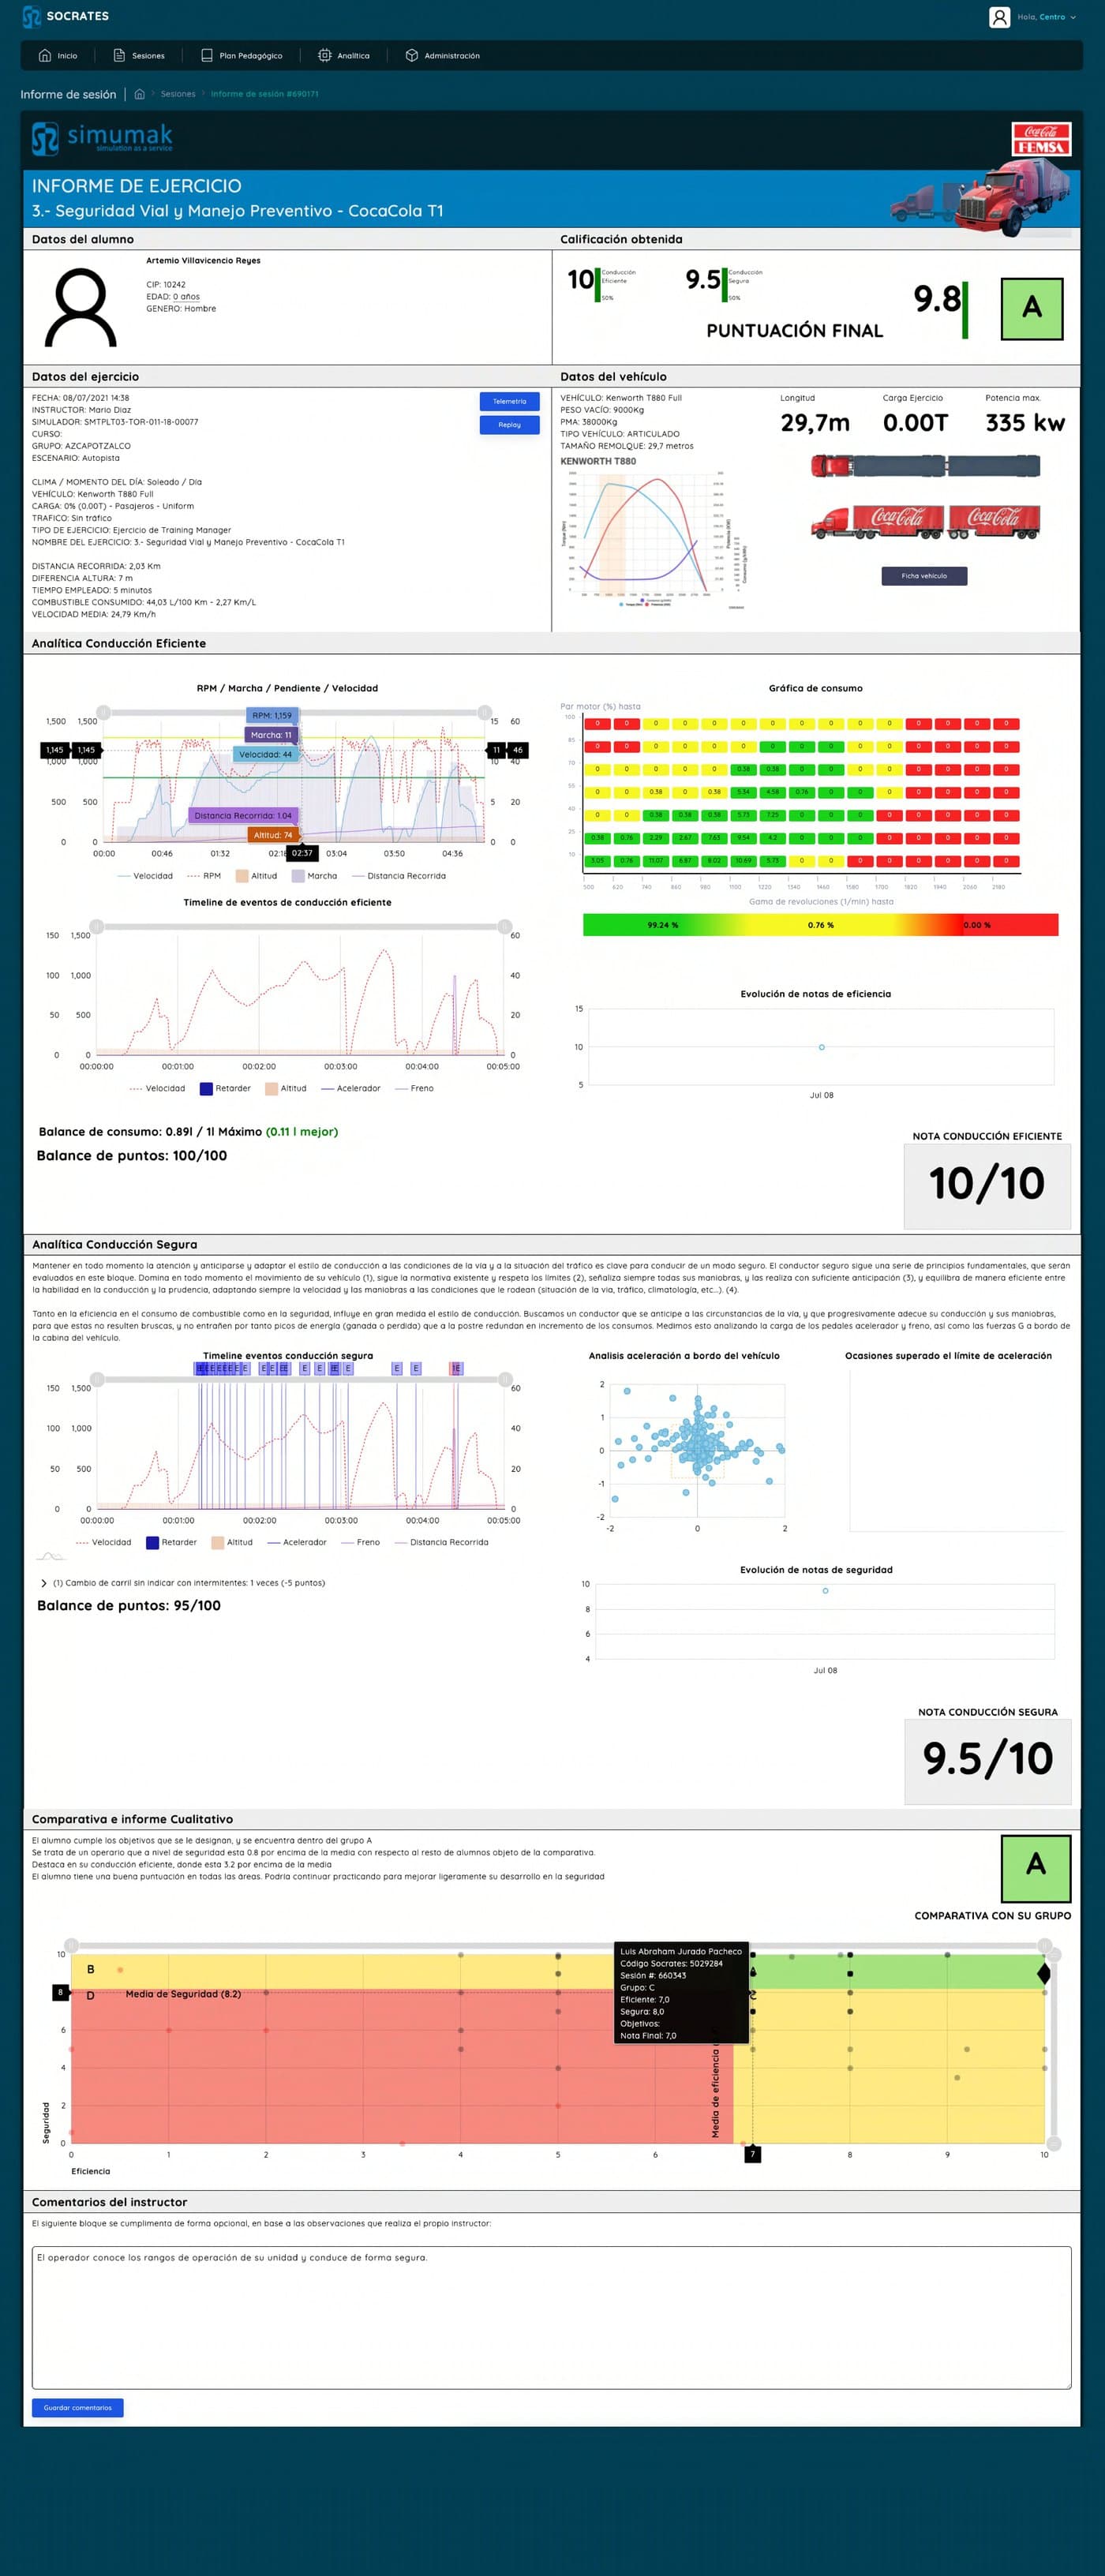Open the Analítica menu
Image resolution: width=1105 pixels, height=2576 pixels.
click(x=344, y=56)
